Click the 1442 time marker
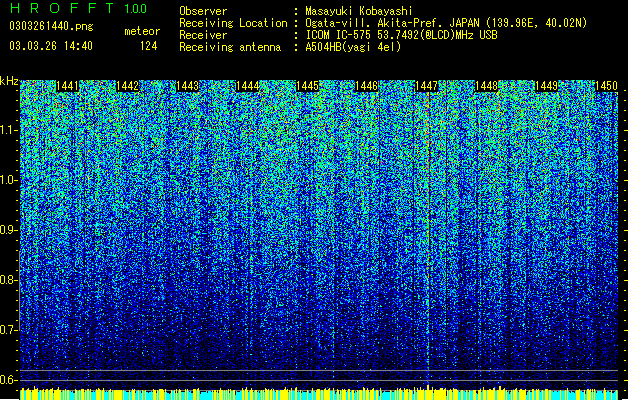The image size is (629, 400). tap(127, 86)
